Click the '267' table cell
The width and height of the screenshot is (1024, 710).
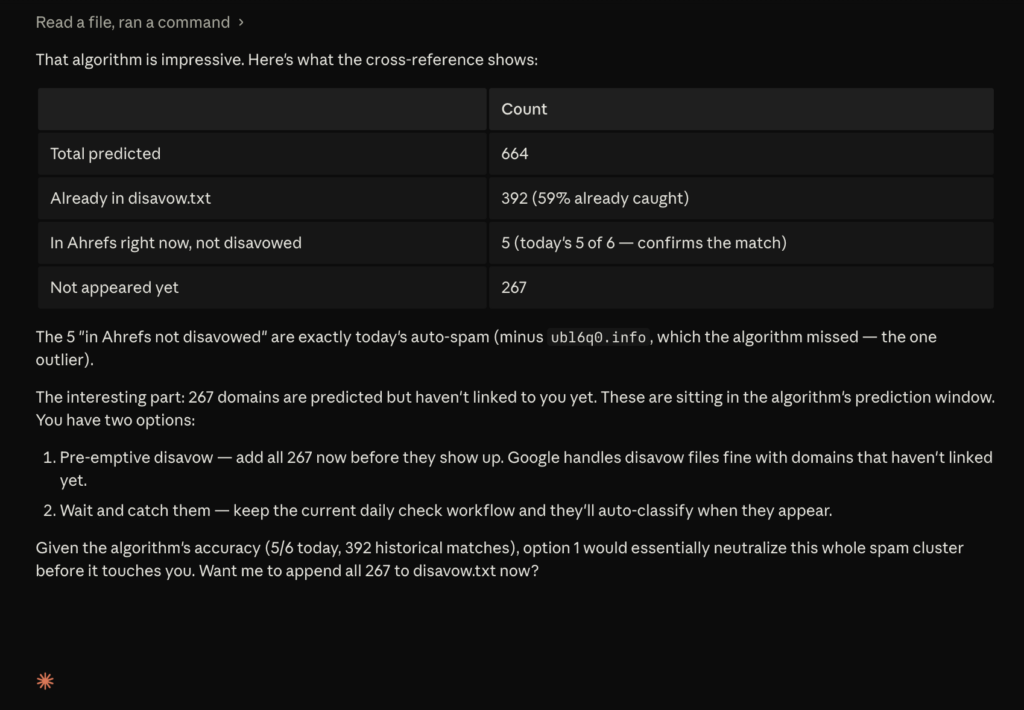741,287
